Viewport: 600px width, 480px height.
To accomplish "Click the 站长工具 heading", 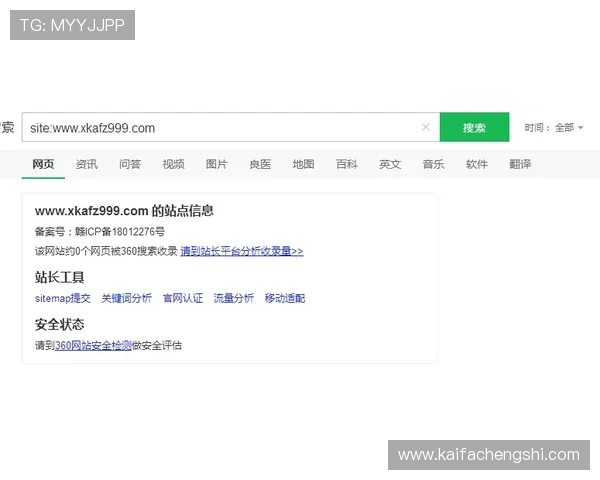I will (59, 277).
